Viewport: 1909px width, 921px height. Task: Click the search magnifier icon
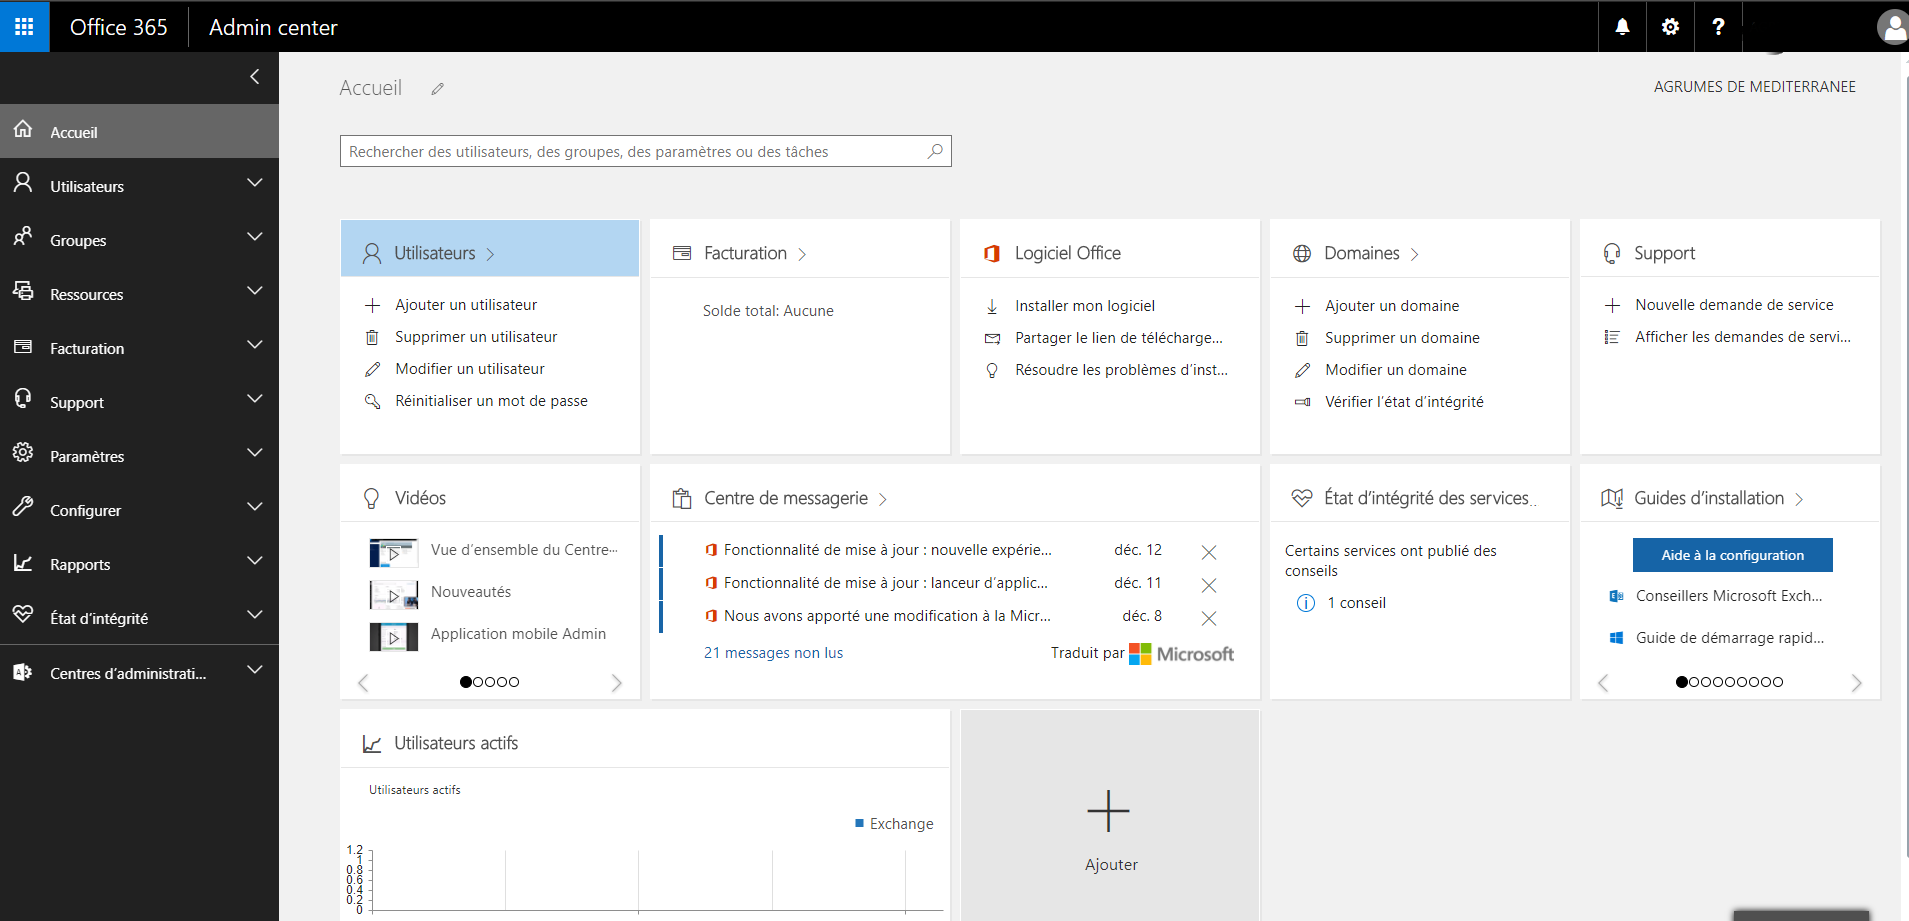935,151
